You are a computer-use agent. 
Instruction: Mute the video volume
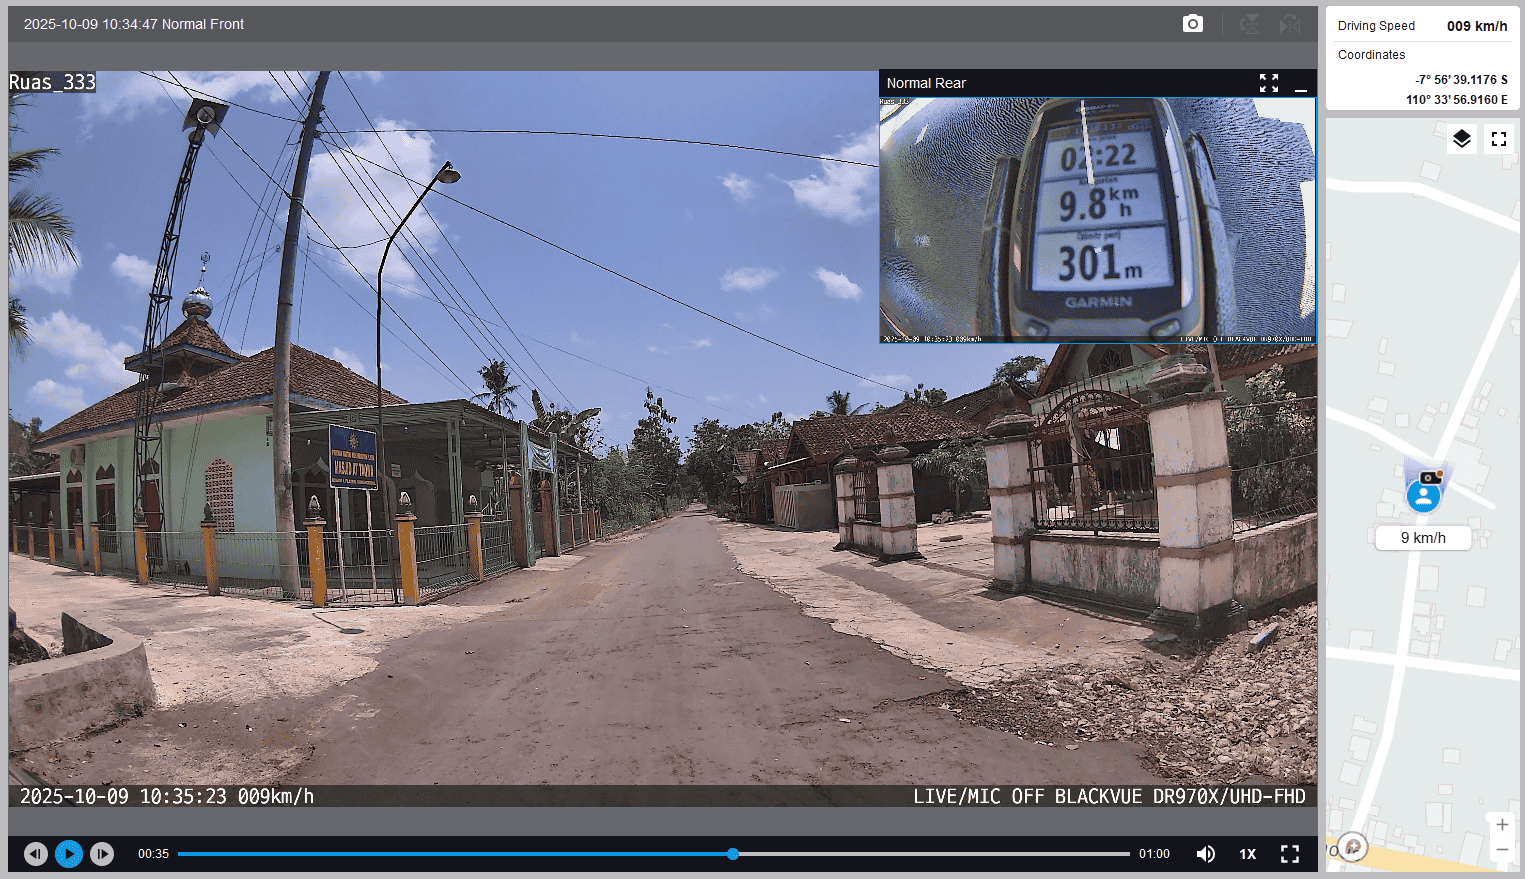pos(1206,854)
